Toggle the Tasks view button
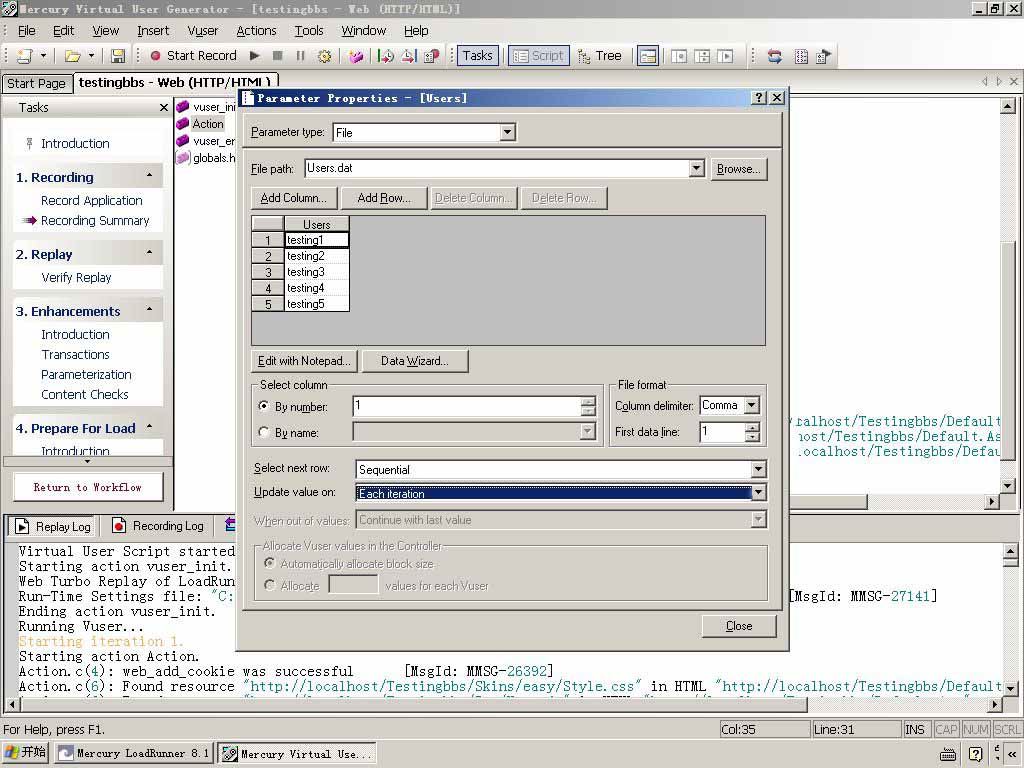Viewport: 1024px width, 768px height. click(478, 56)
